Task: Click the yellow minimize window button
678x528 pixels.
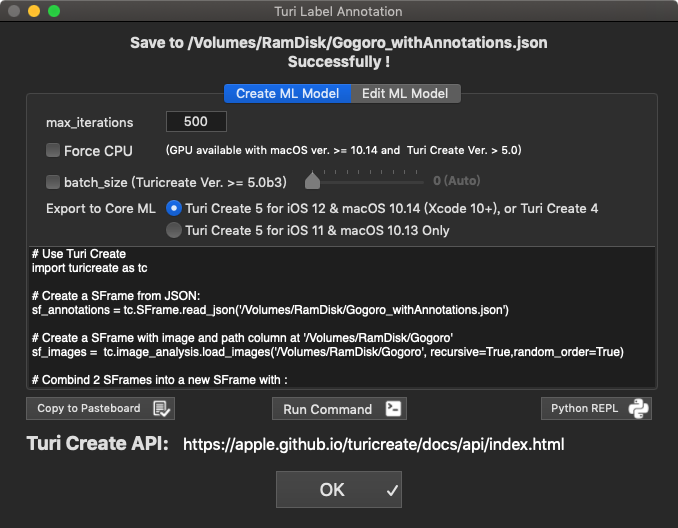Action: click(34, 11)
